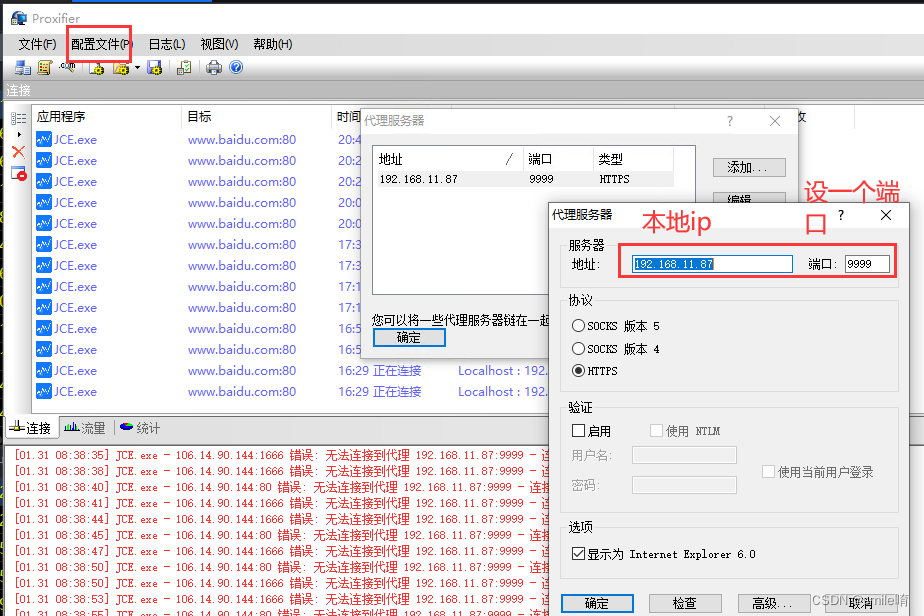
Task: Click the ? help button of the front 代理服务器 dialog
Action: click(x=841, y=215)
